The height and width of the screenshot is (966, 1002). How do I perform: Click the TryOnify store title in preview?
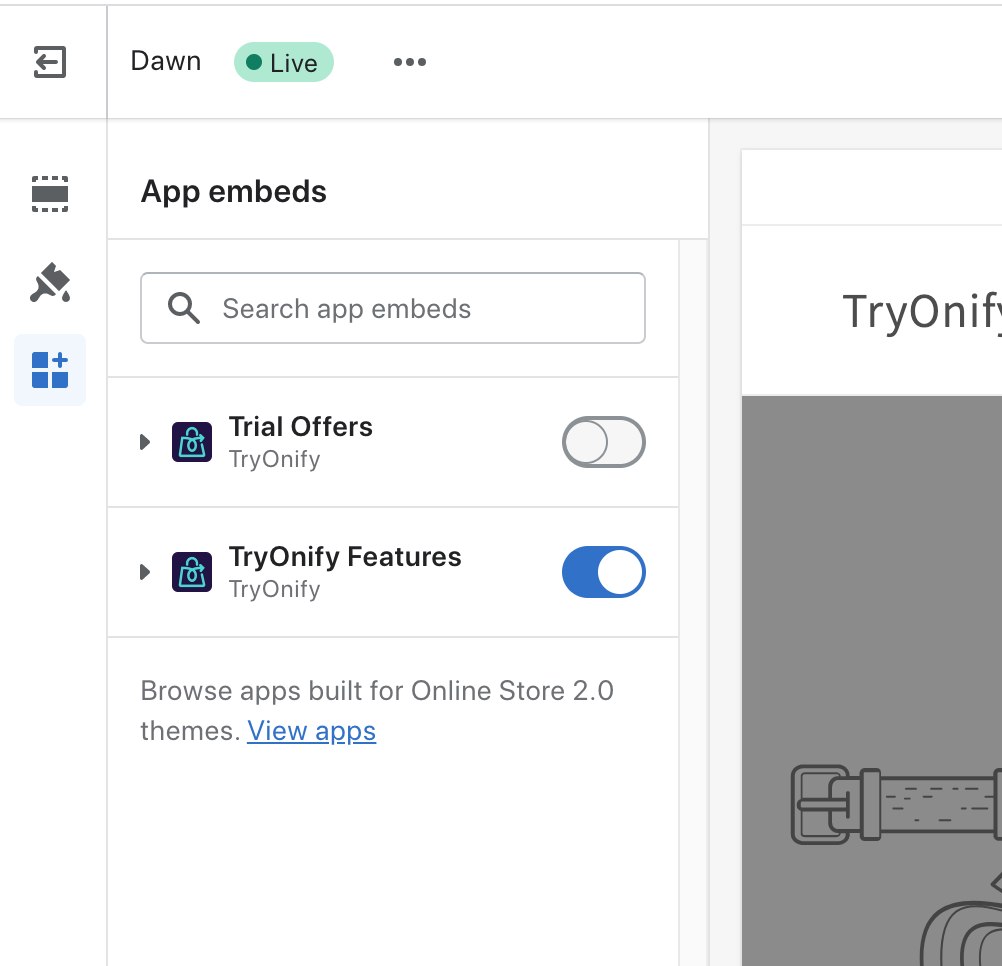pos(921,311)
